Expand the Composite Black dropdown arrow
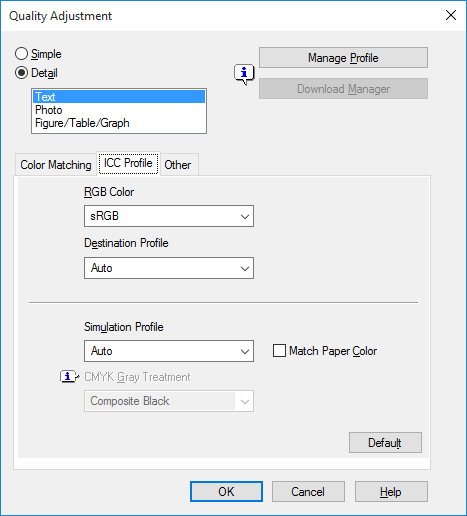Viewport: 467px width, 516px height. [245, 401]
